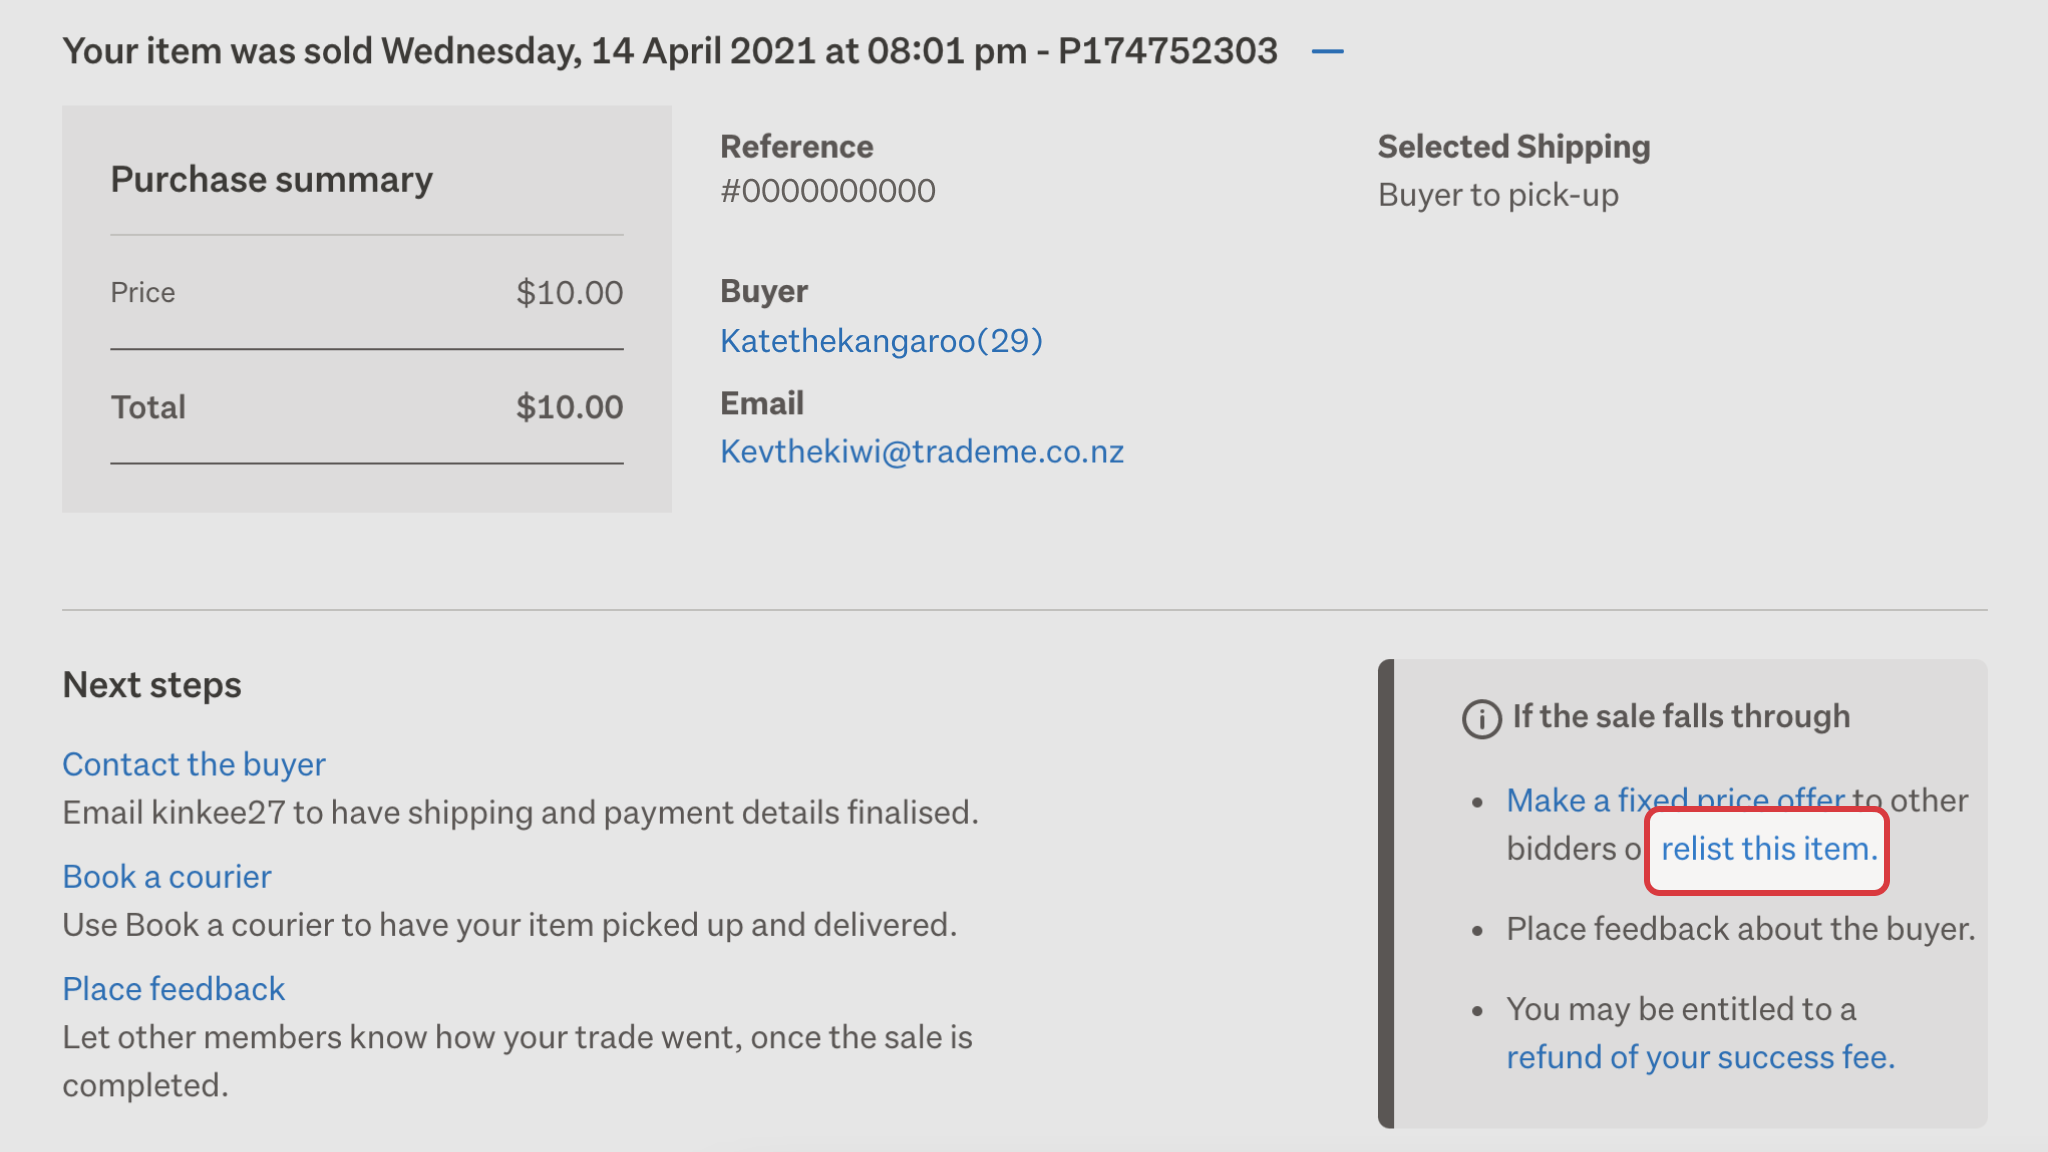Open the Place feedback link

[174, 988]
